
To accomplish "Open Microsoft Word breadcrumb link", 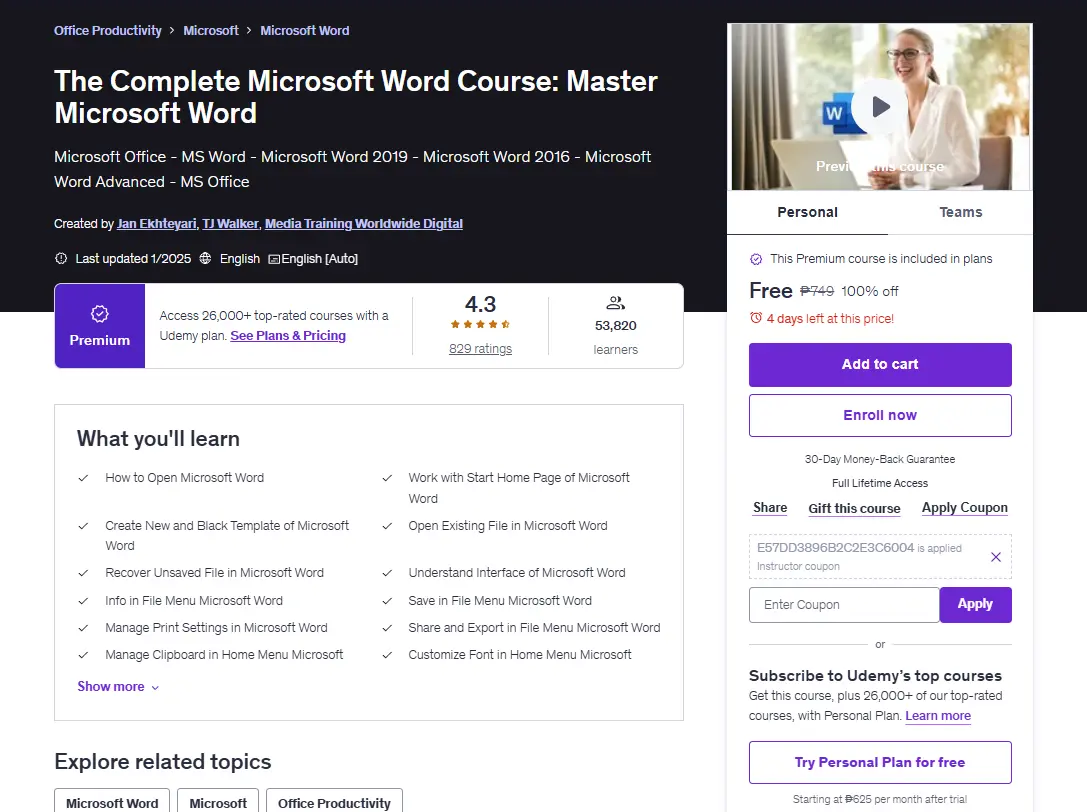I will tap(304, 31).
